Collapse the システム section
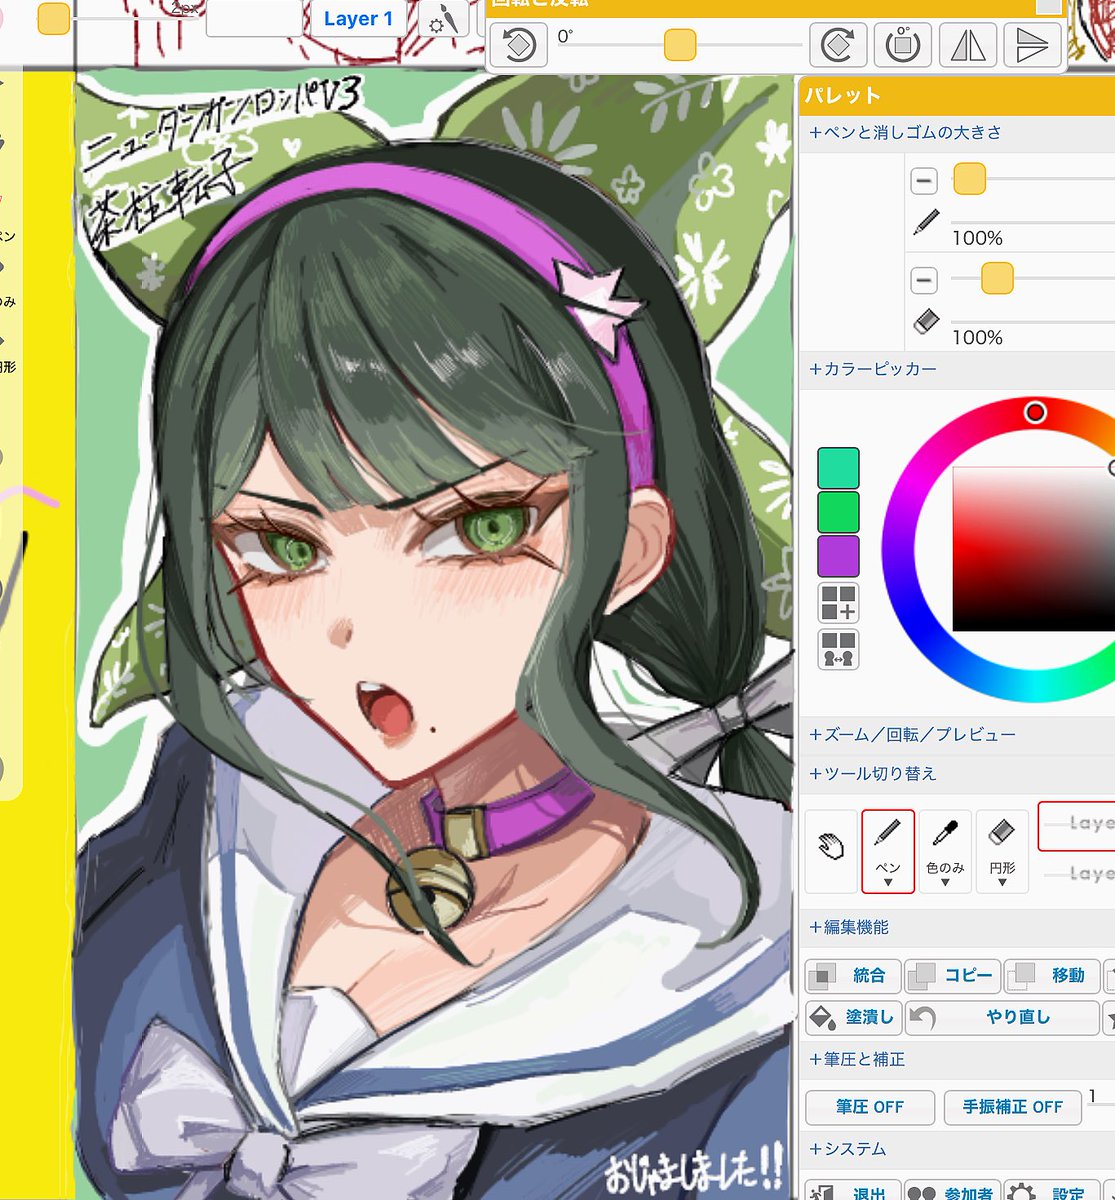This screenshot has height=1200, width=1115. (x=848, y=1149)
